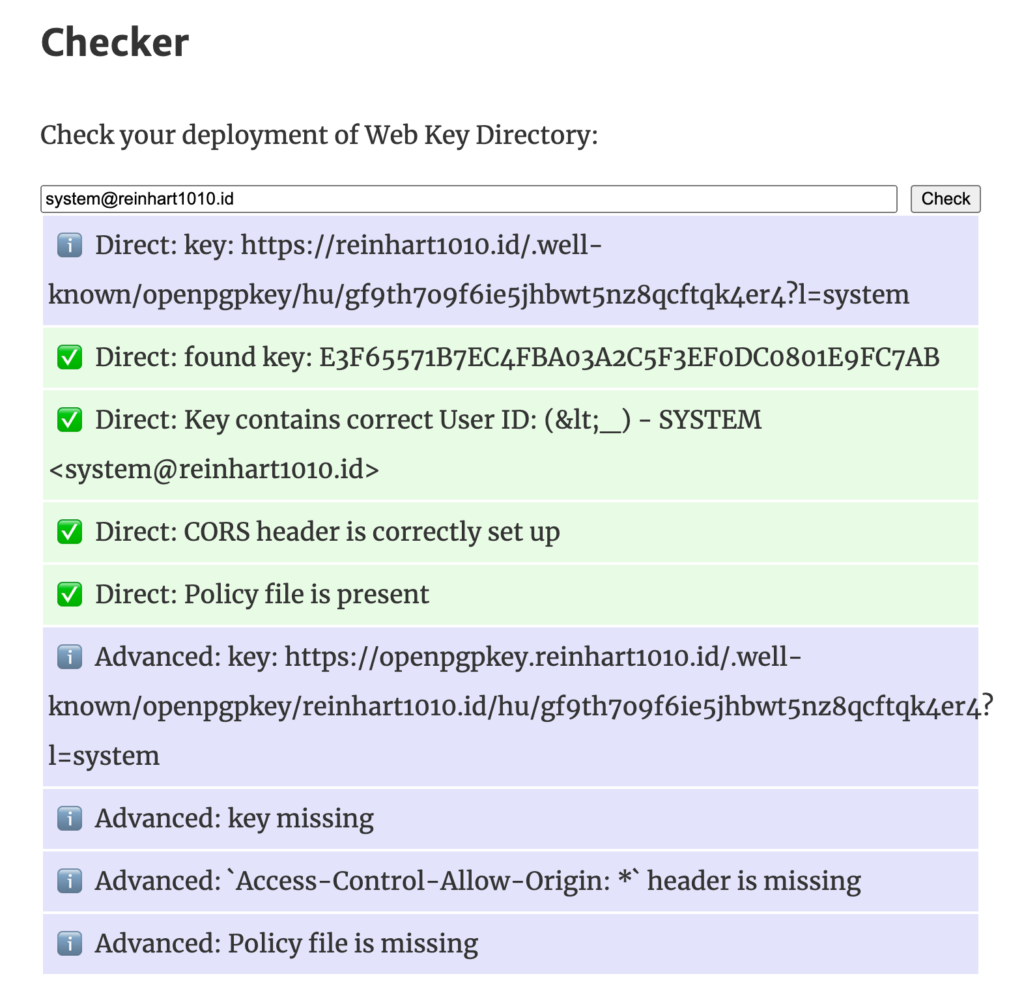Click info icon beside Advanced key missing
The height and width of the screenshot is (1002, 1024).
tap(69, 819)
